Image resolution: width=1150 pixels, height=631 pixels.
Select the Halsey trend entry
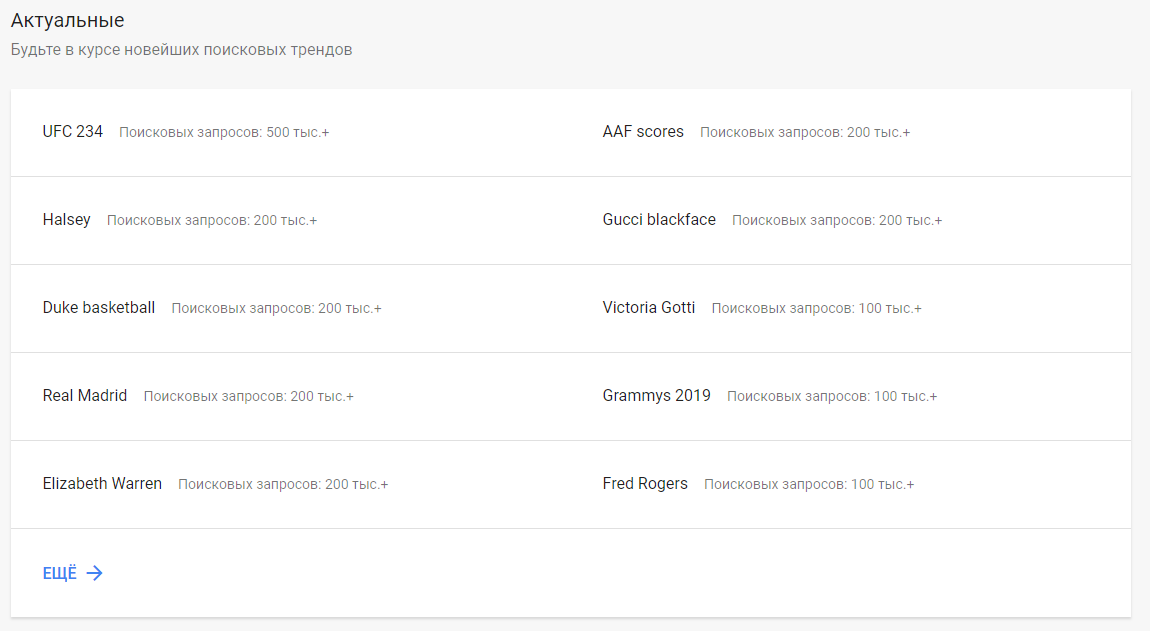click(x=67, y=220)
